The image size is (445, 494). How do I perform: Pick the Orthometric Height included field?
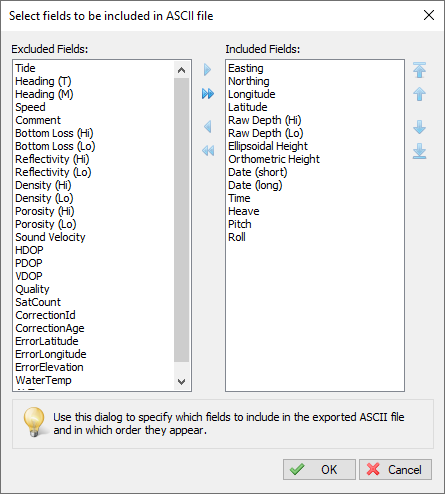click(x=274, y=159)
